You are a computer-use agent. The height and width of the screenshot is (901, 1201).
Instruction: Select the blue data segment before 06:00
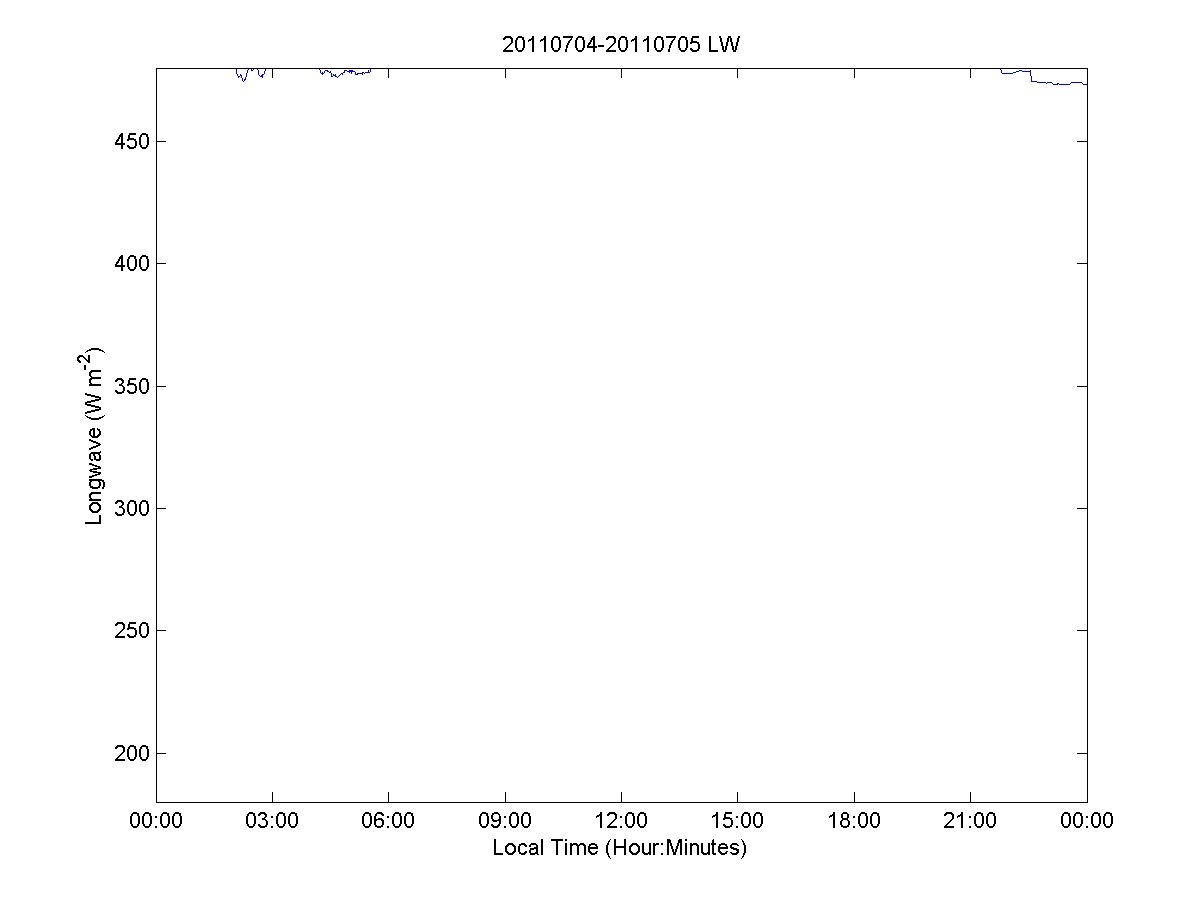point(345,73)
